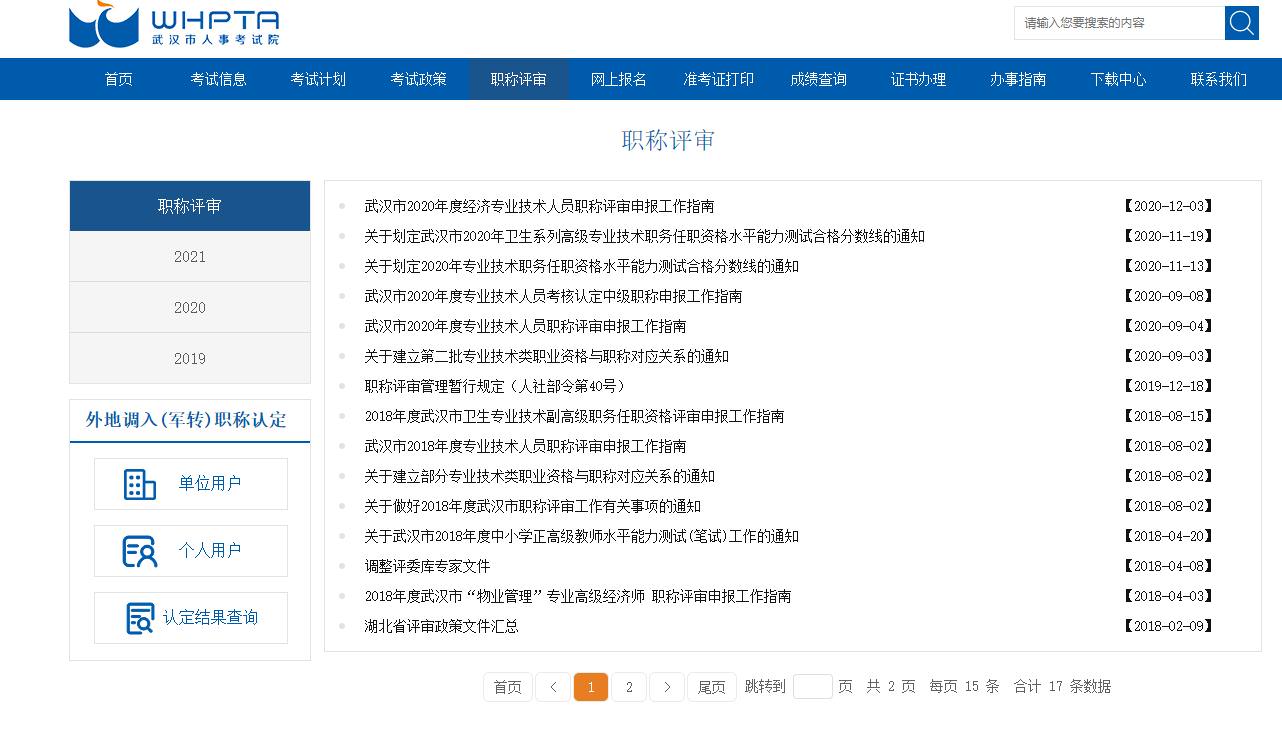1282x731 pixels.
Task: Open 关于建立第二批专业技术类职业资格 notice
Action: [x=546, y=356]
